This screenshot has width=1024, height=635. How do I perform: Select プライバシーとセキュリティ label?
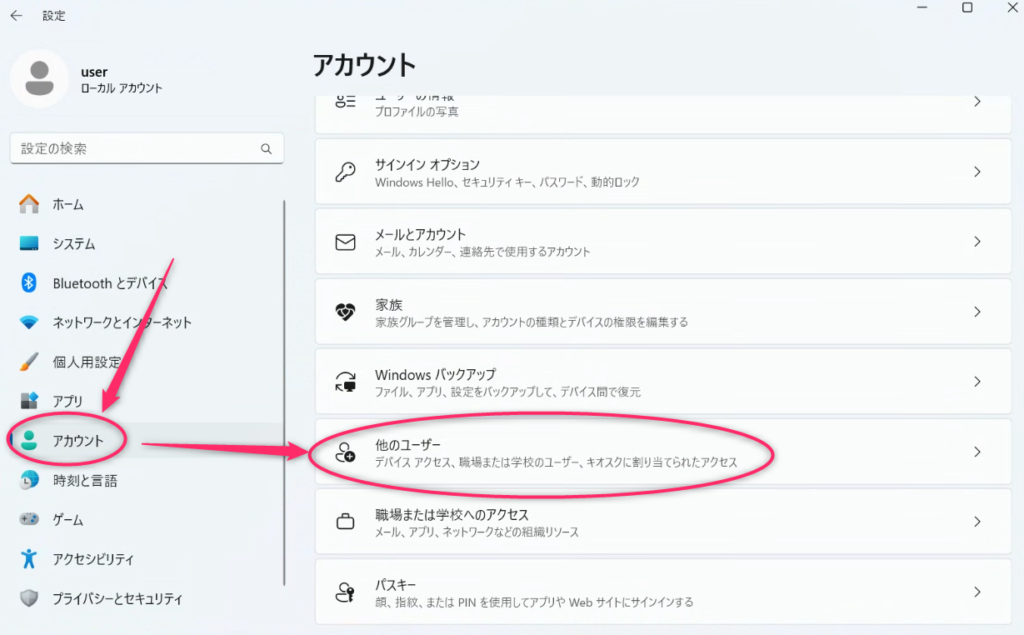(x=118, y=598)
